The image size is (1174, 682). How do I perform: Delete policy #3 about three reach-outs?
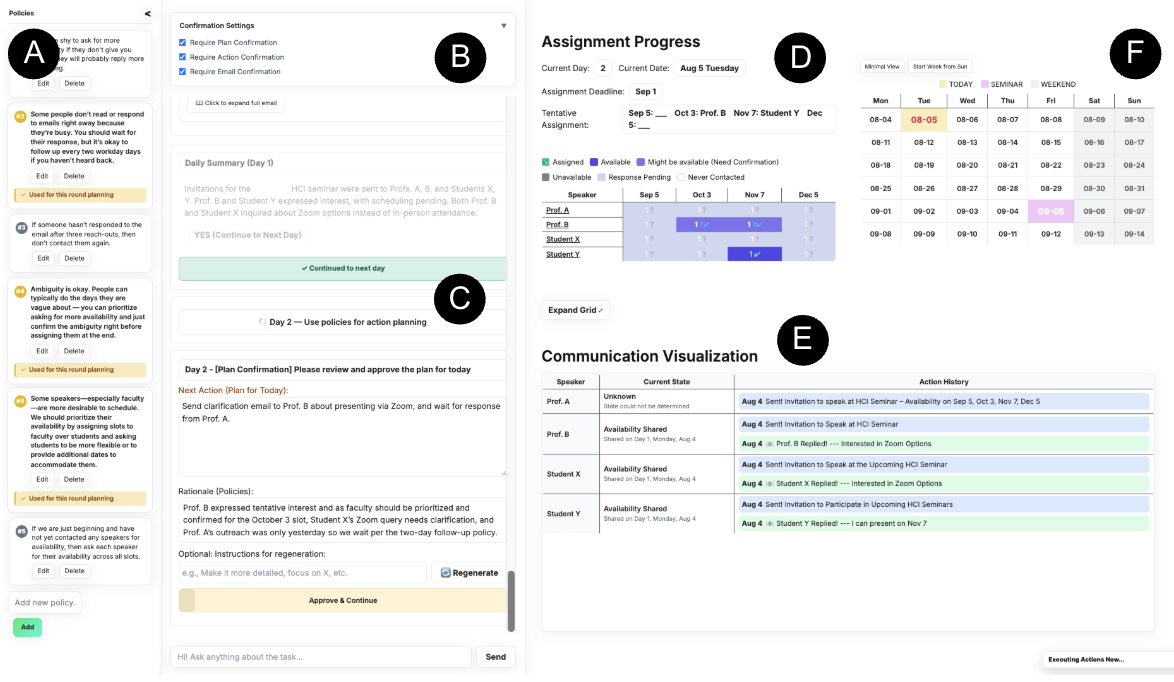click(x=74, y=258)
